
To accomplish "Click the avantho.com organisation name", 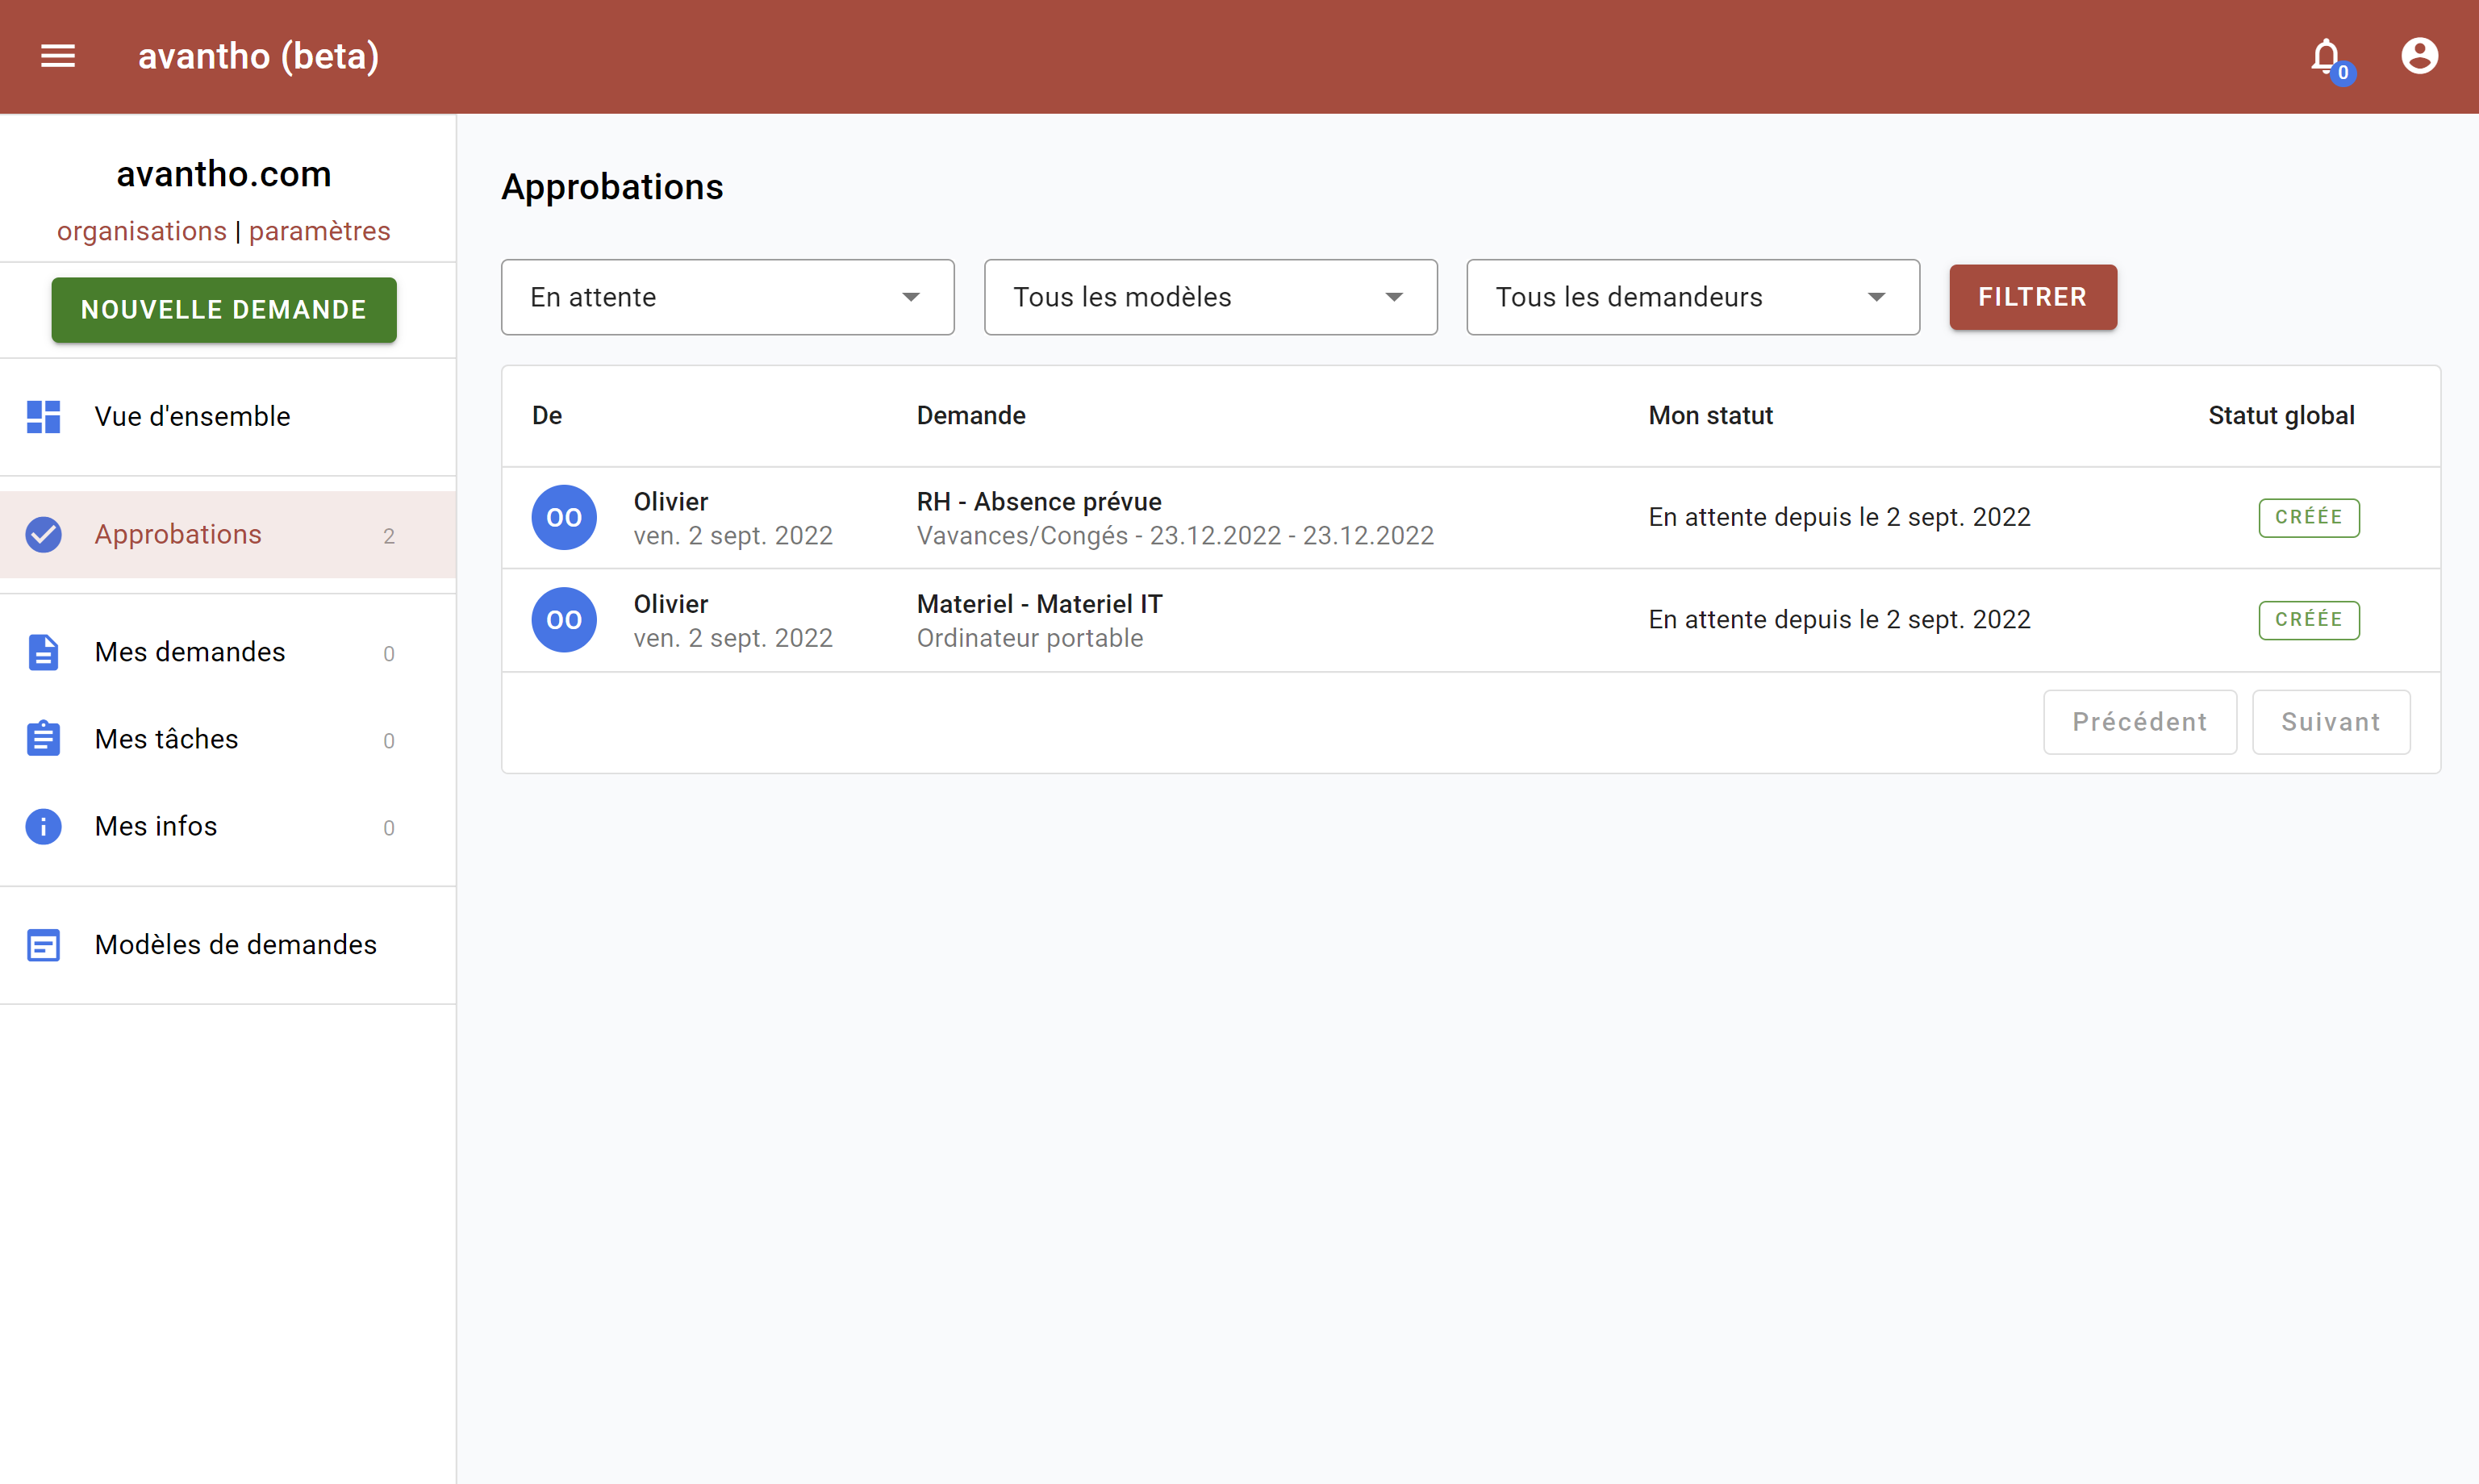I will click(224, 174).
